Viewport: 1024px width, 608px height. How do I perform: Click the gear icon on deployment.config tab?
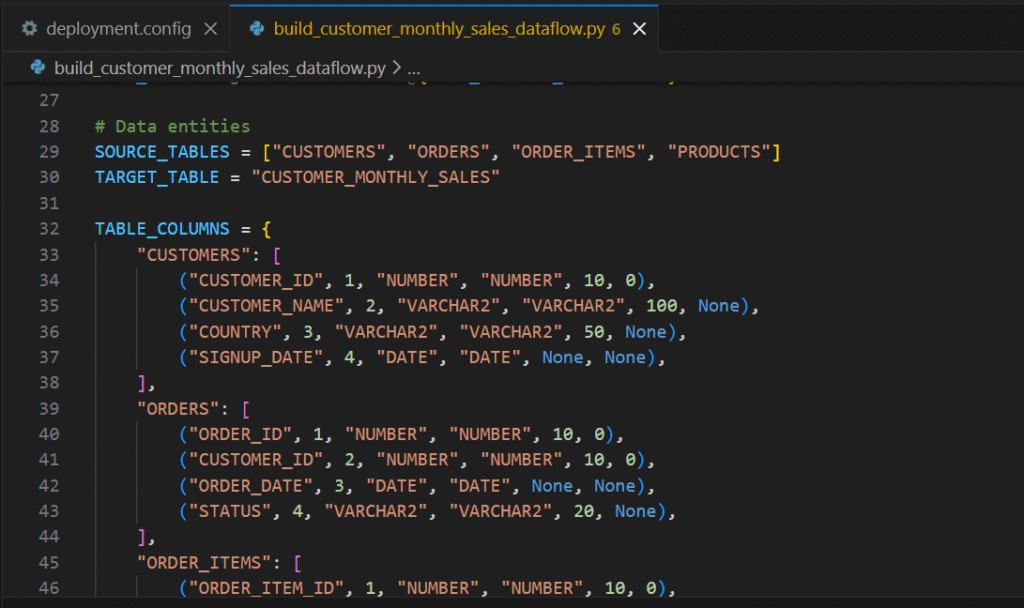pos(29,29)
